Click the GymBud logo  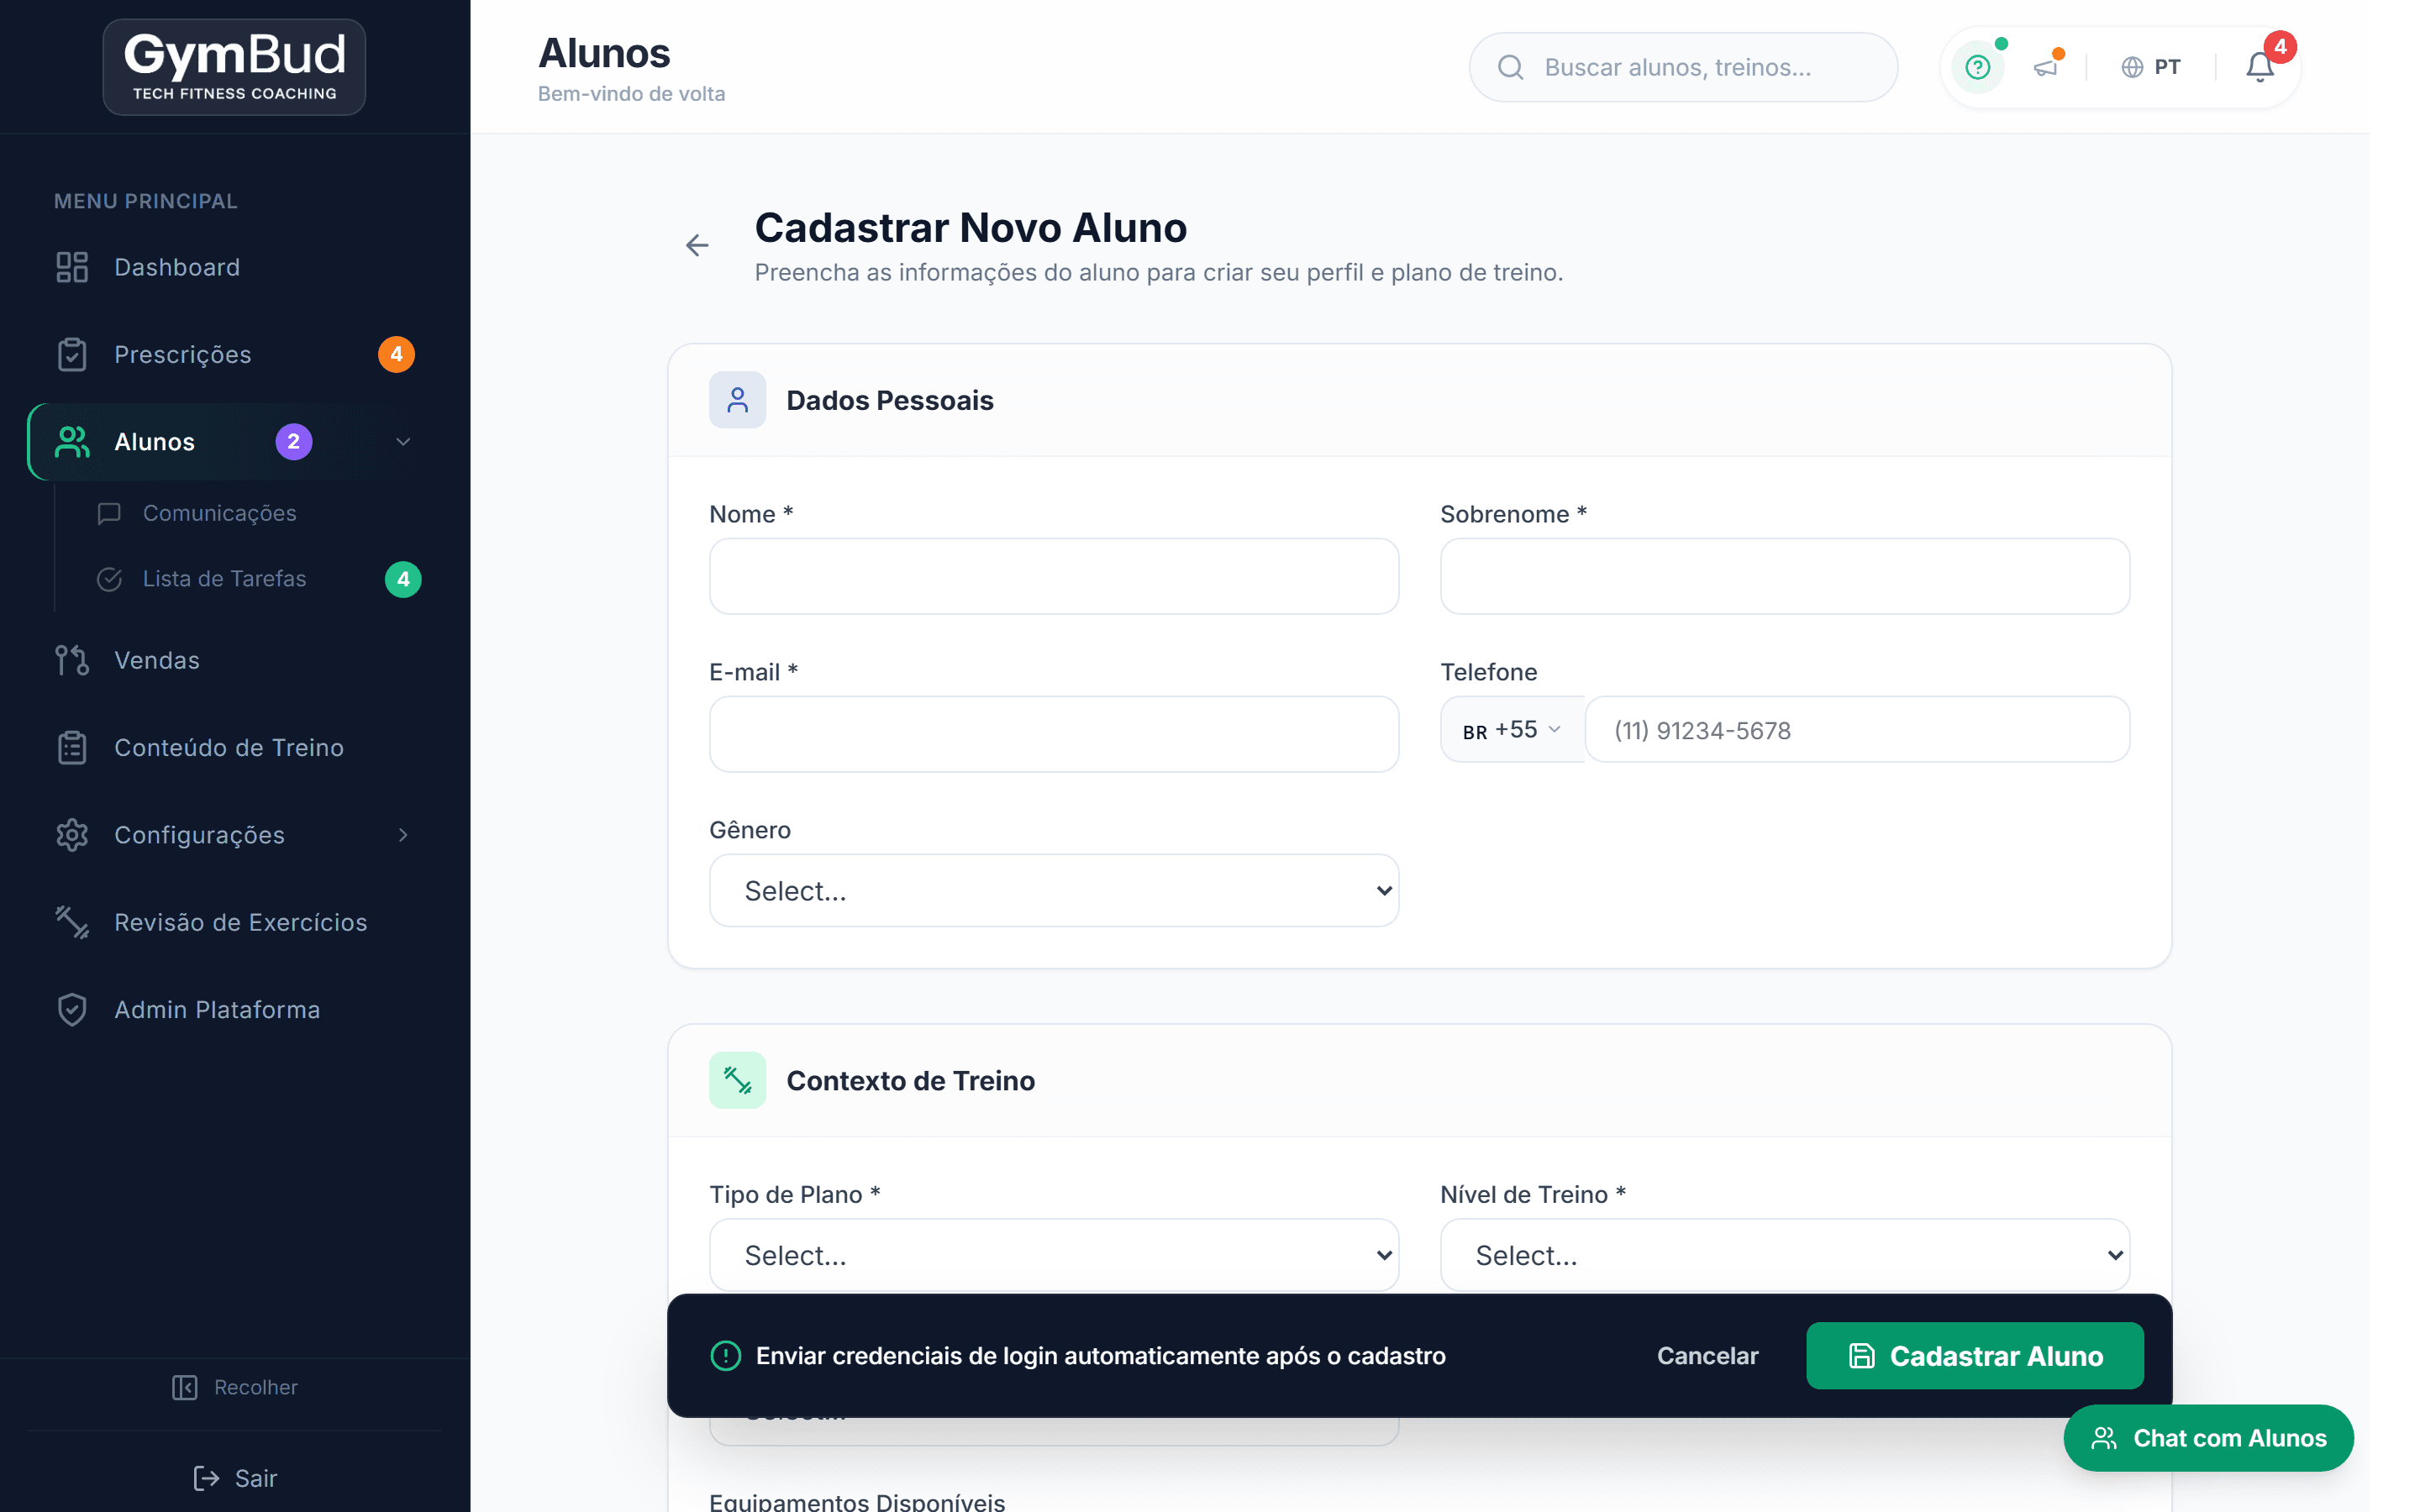[234, 67]
